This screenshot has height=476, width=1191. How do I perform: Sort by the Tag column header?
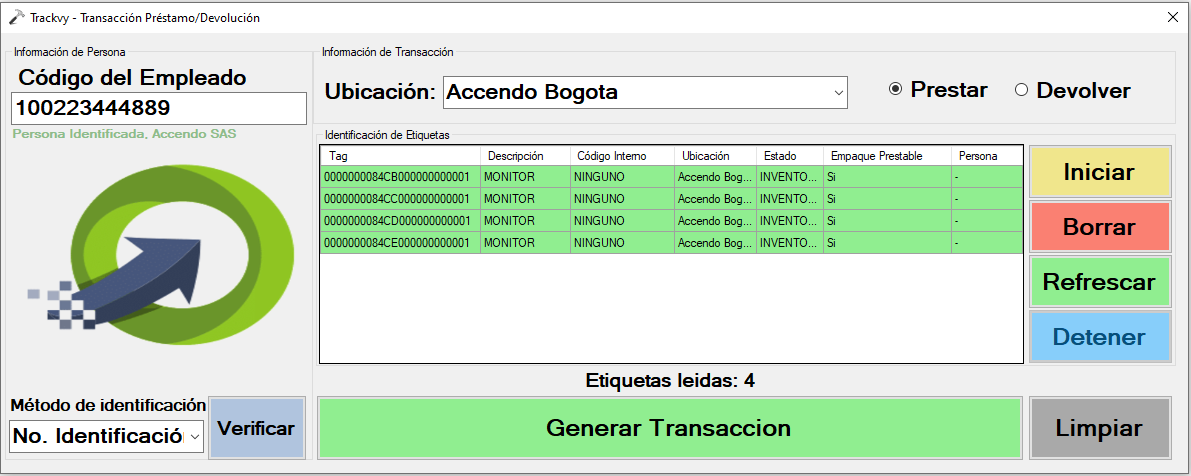pyautogui.click(x=400, y=156)
